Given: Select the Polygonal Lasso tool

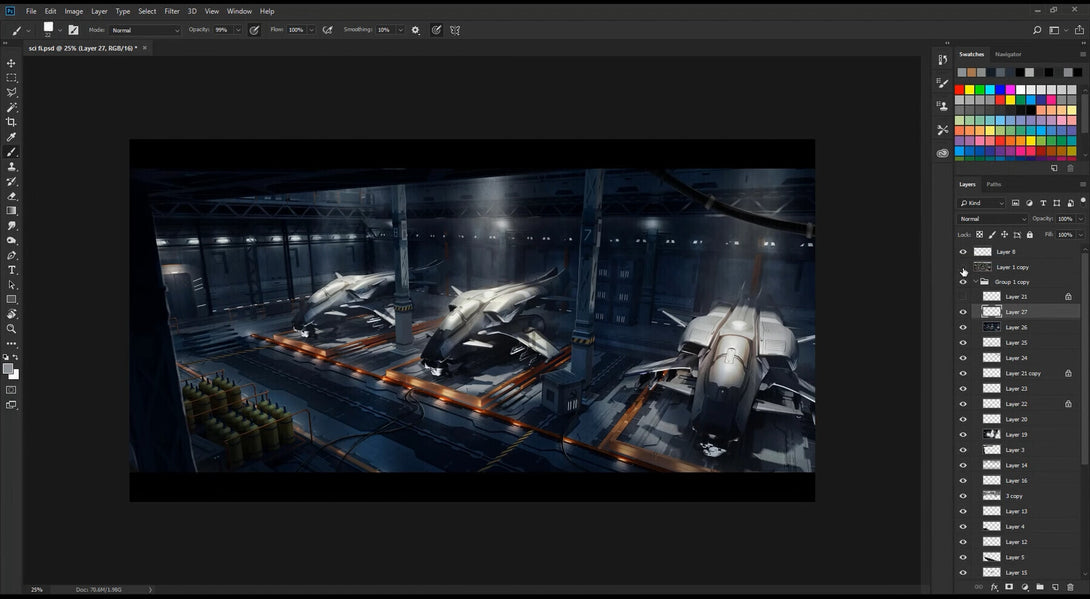Looking at the screenshot, I should 11,92.
